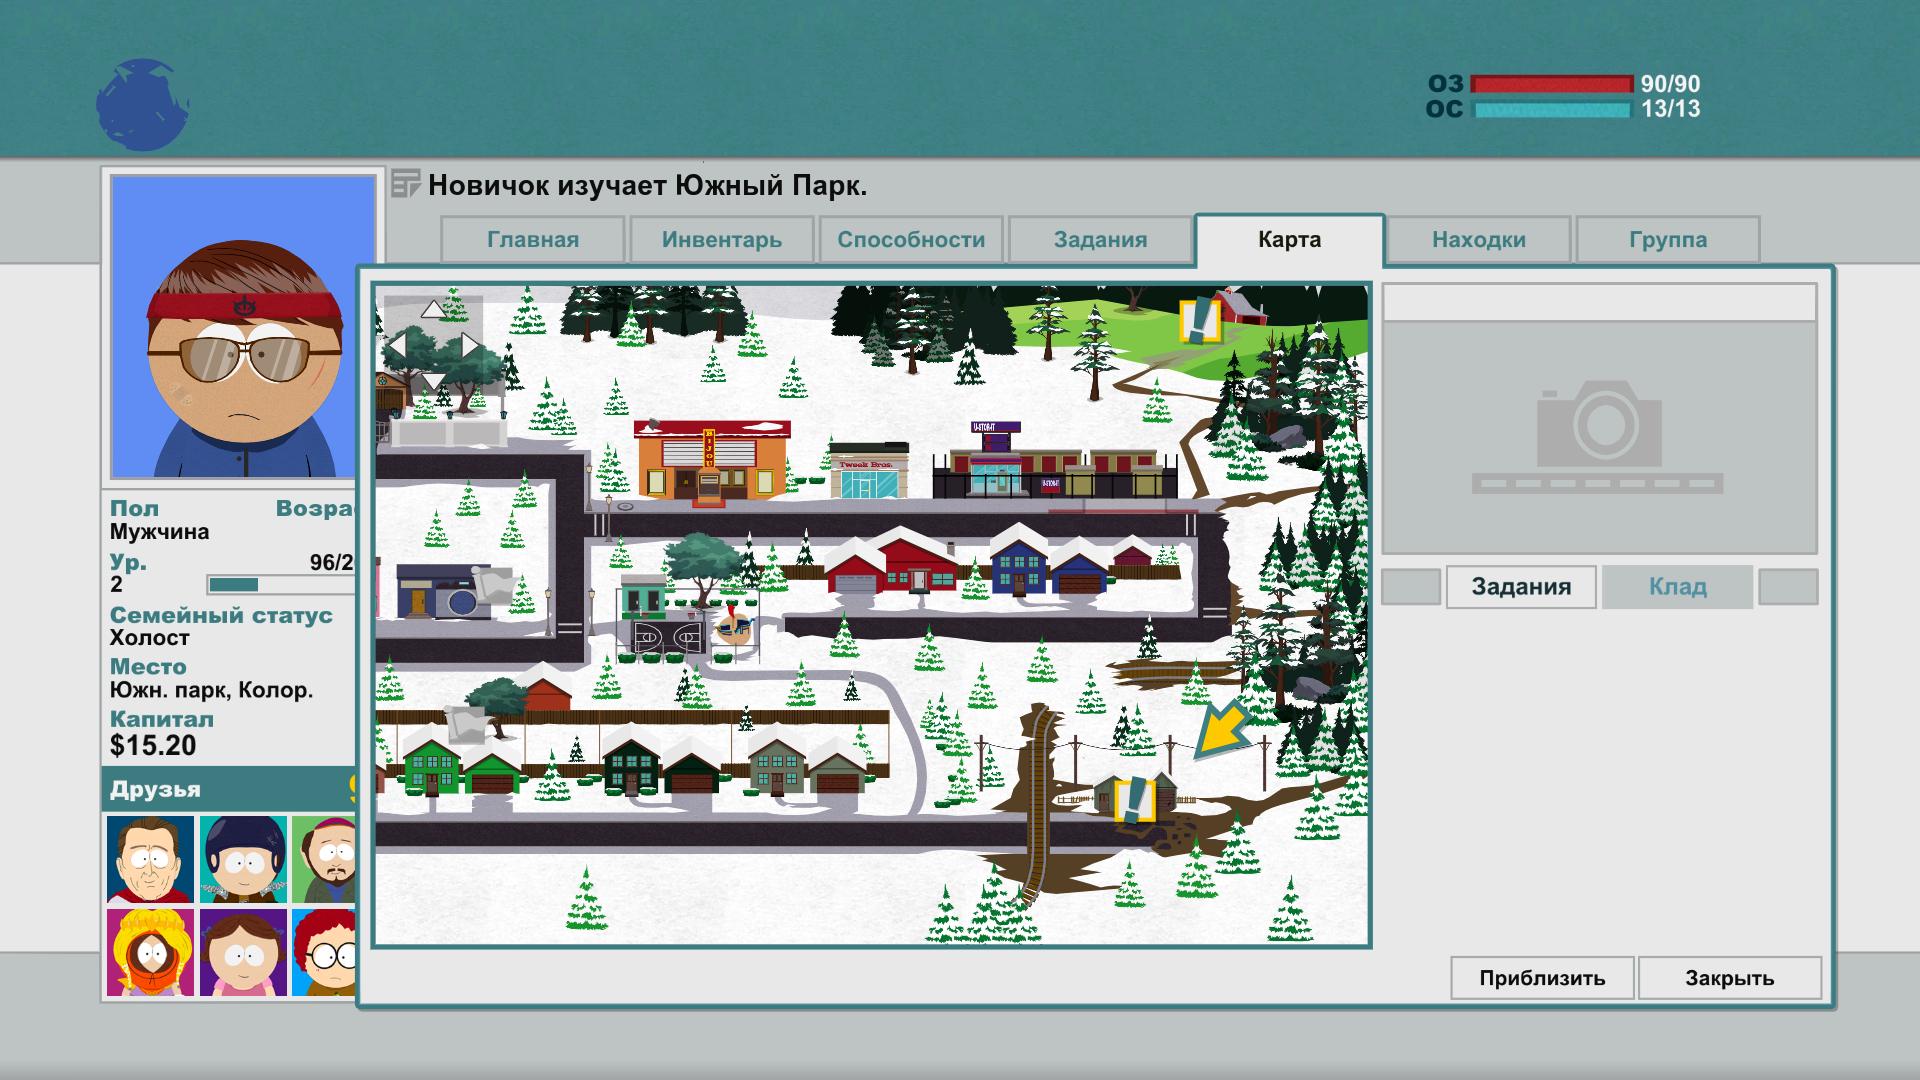
Task: Open the Находки tab
Action: (x=1479, y=240)
